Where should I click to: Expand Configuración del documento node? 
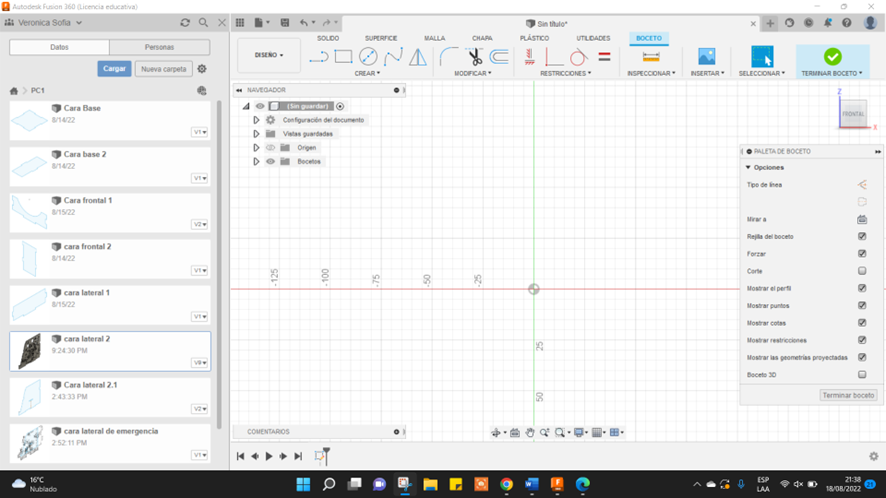coord(256,120)
